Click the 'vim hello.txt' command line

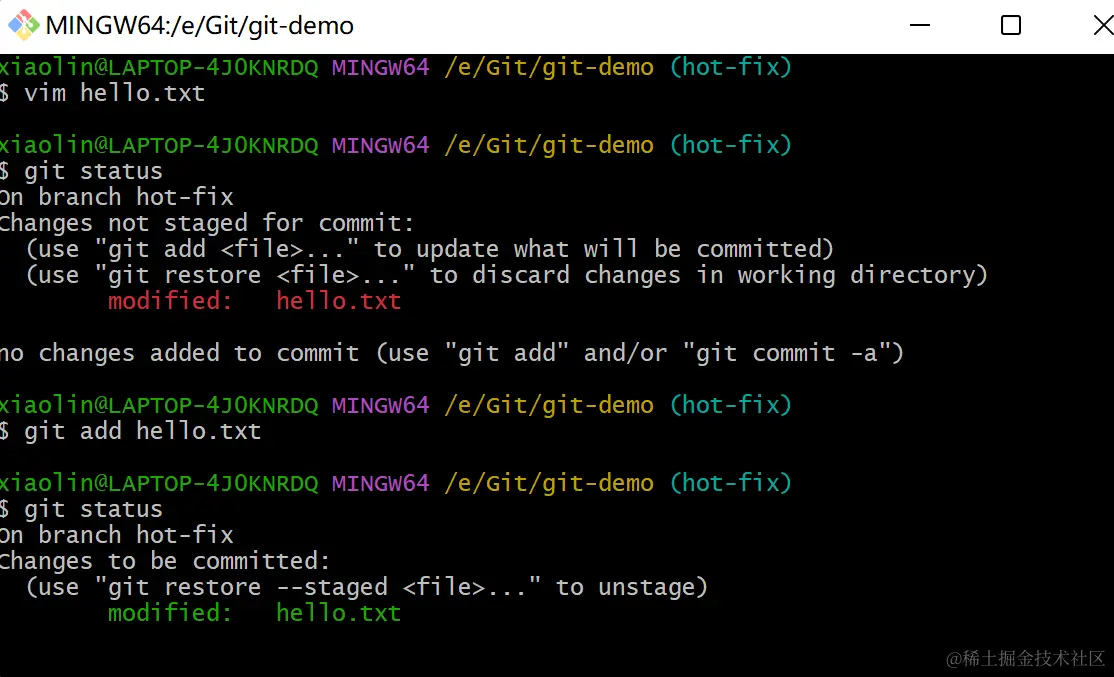pyautogui.click(x=103, y=93)
